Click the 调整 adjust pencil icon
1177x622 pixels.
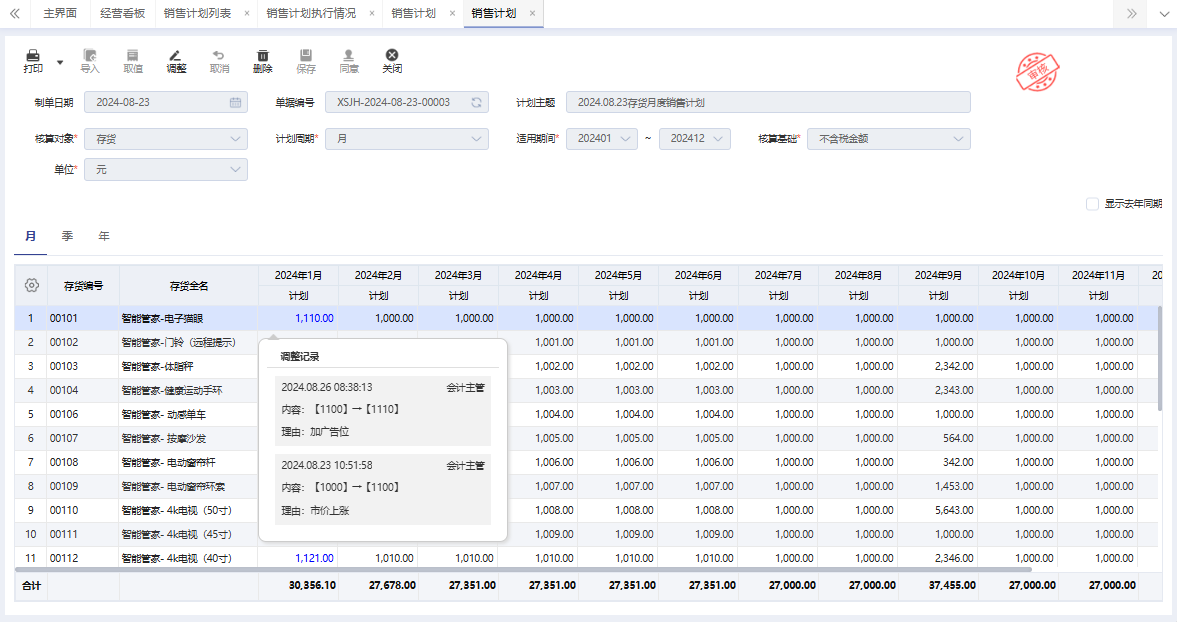tap(176, 57)
